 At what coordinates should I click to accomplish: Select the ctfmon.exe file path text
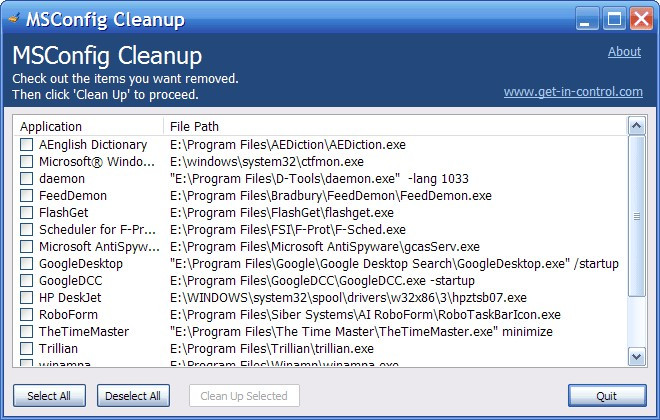[267, 162]
